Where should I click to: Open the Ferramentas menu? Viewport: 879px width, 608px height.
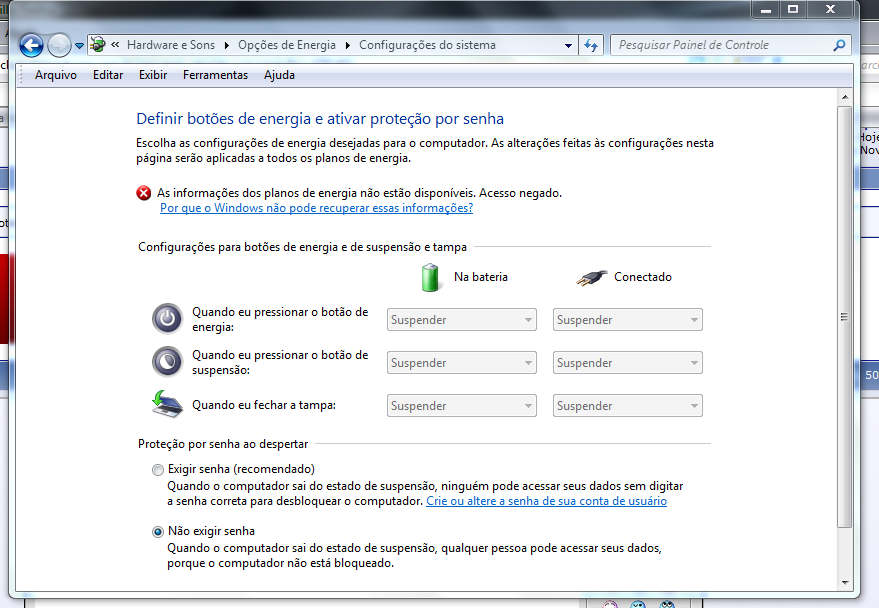point(215,75)
